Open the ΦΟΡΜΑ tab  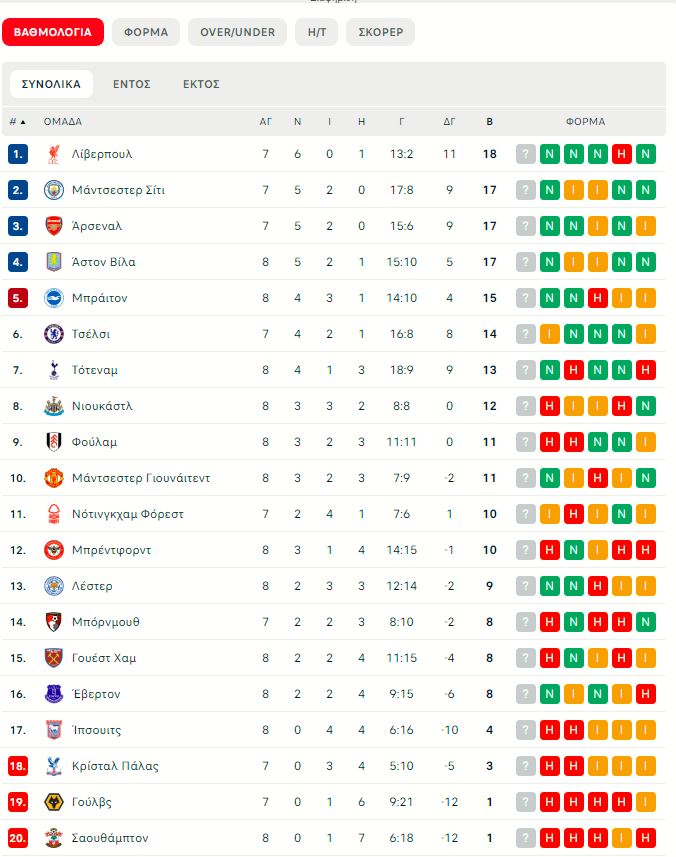pos(146,32)
